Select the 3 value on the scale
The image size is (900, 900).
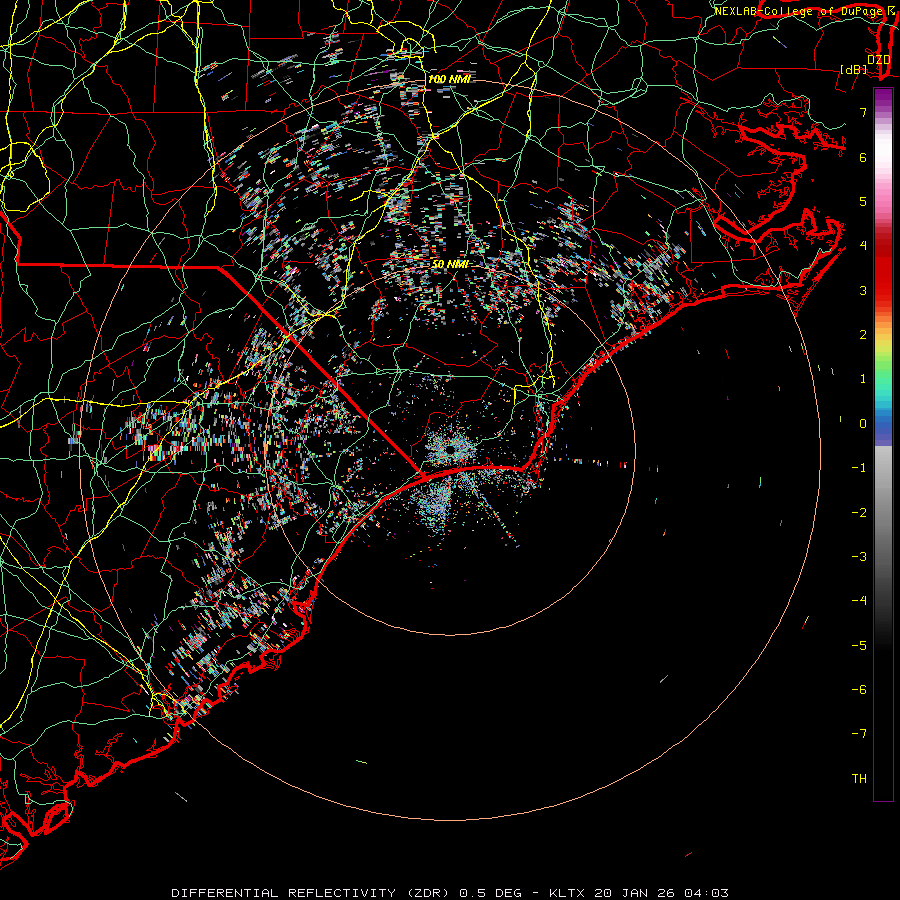[x=863, y=290]
